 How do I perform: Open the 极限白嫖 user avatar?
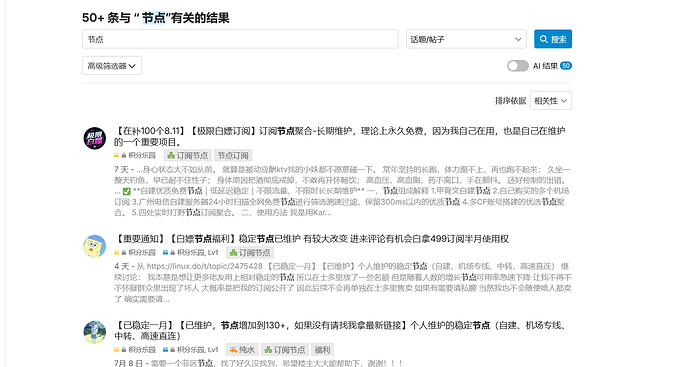point(95,138)
